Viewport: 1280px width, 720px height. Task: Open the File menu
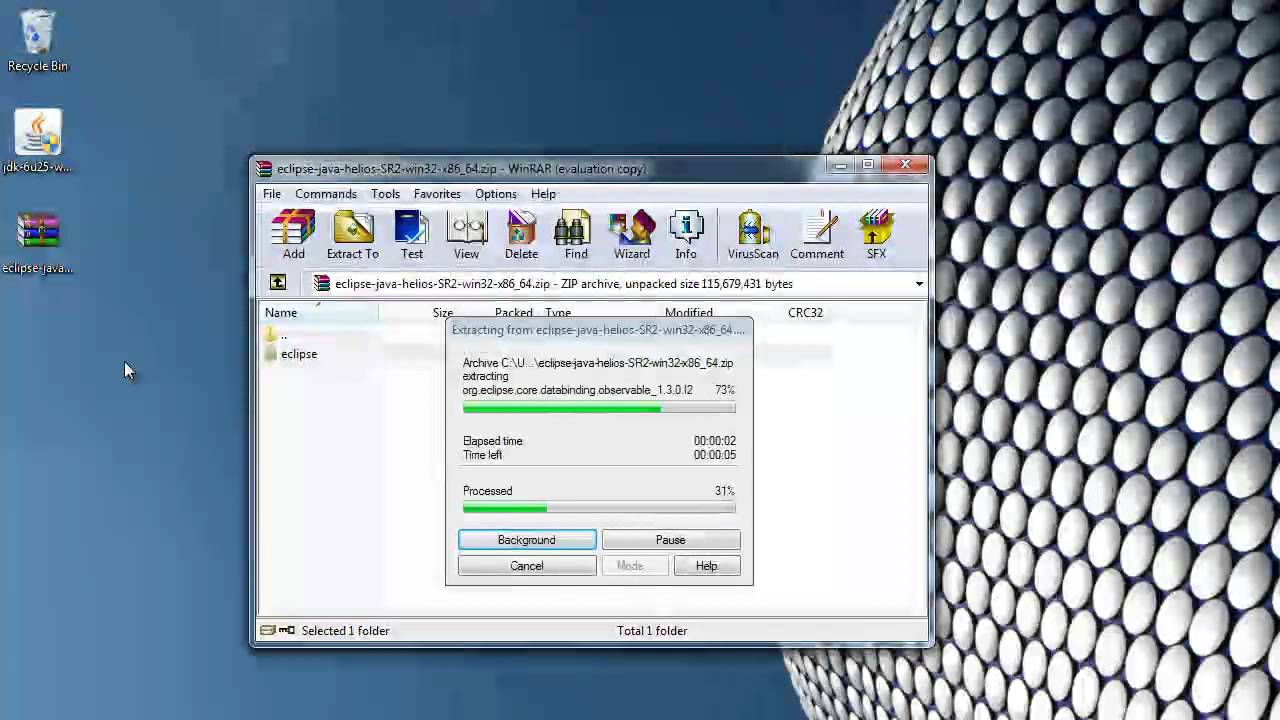point(272,194)
